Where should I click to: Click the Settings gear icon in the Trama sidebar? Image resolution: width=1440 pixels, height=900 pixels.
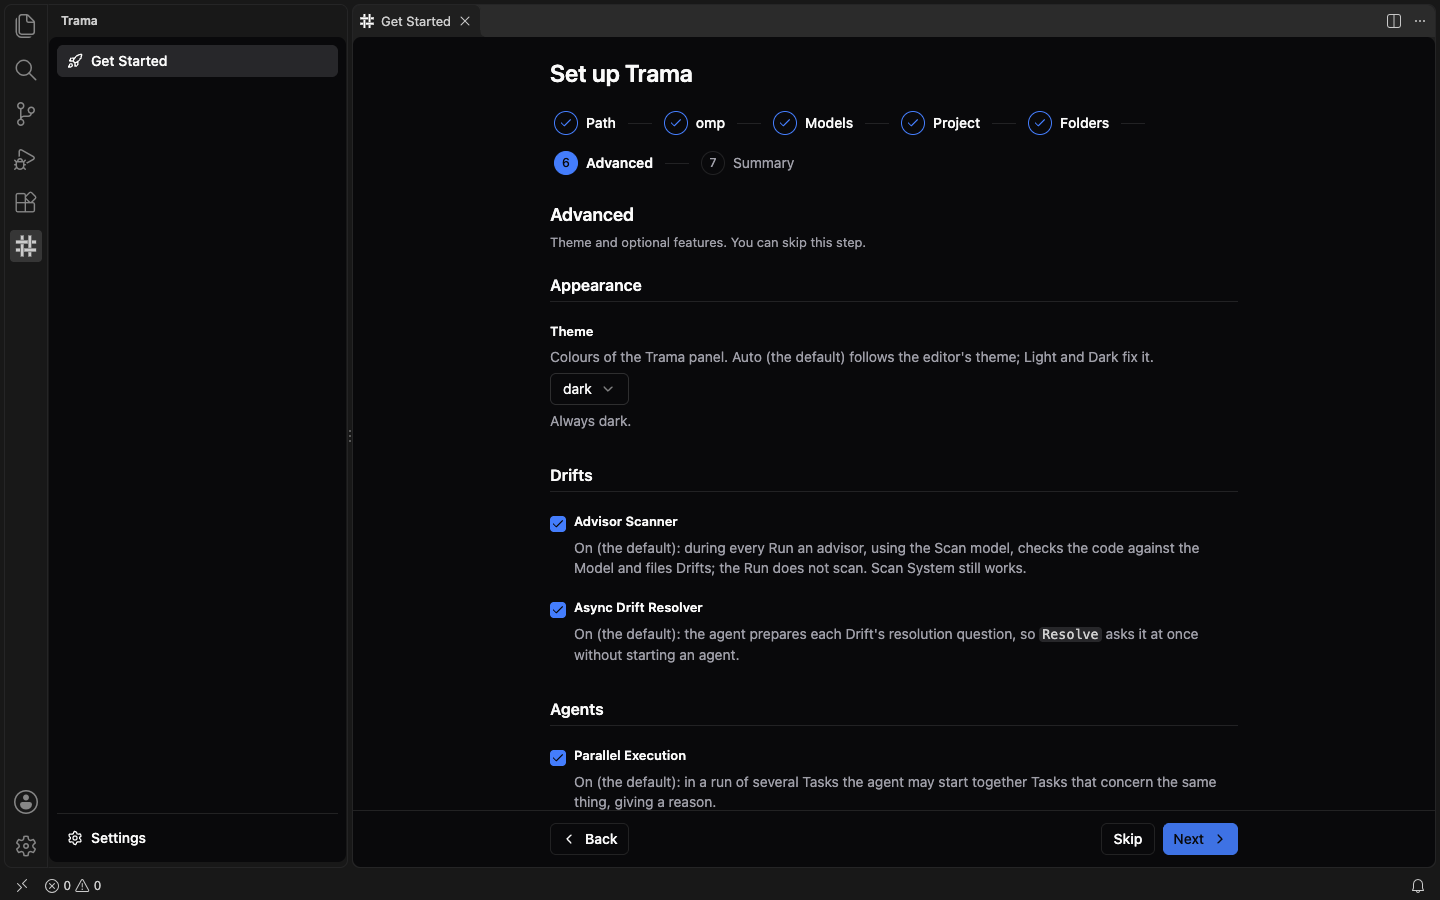[75, 838]
